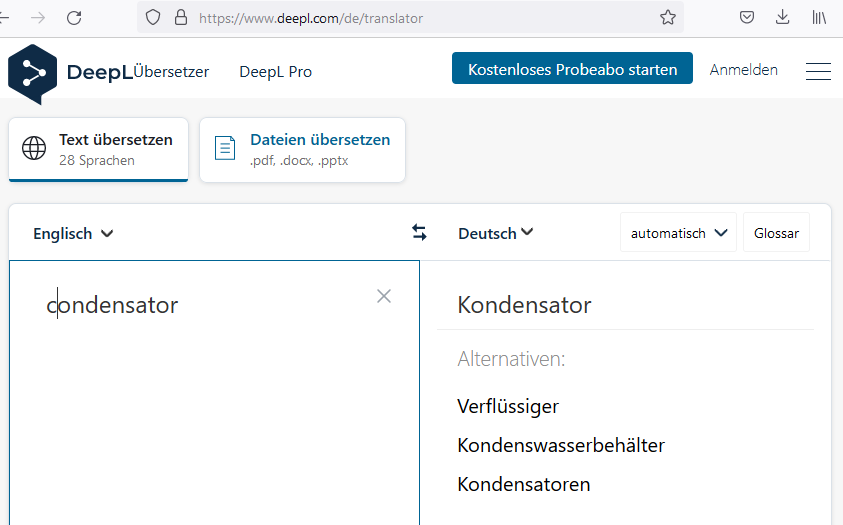This screenshot has width=843, height=525.
Task: Save page to Pocket
Action: coord(747,18)
